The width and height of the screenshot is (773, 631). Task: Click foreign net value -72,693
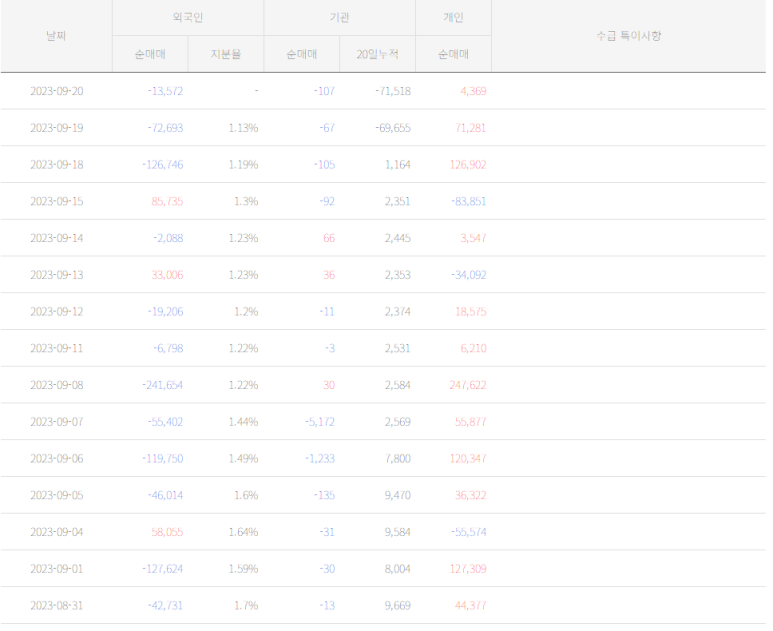tap(165, 128)
